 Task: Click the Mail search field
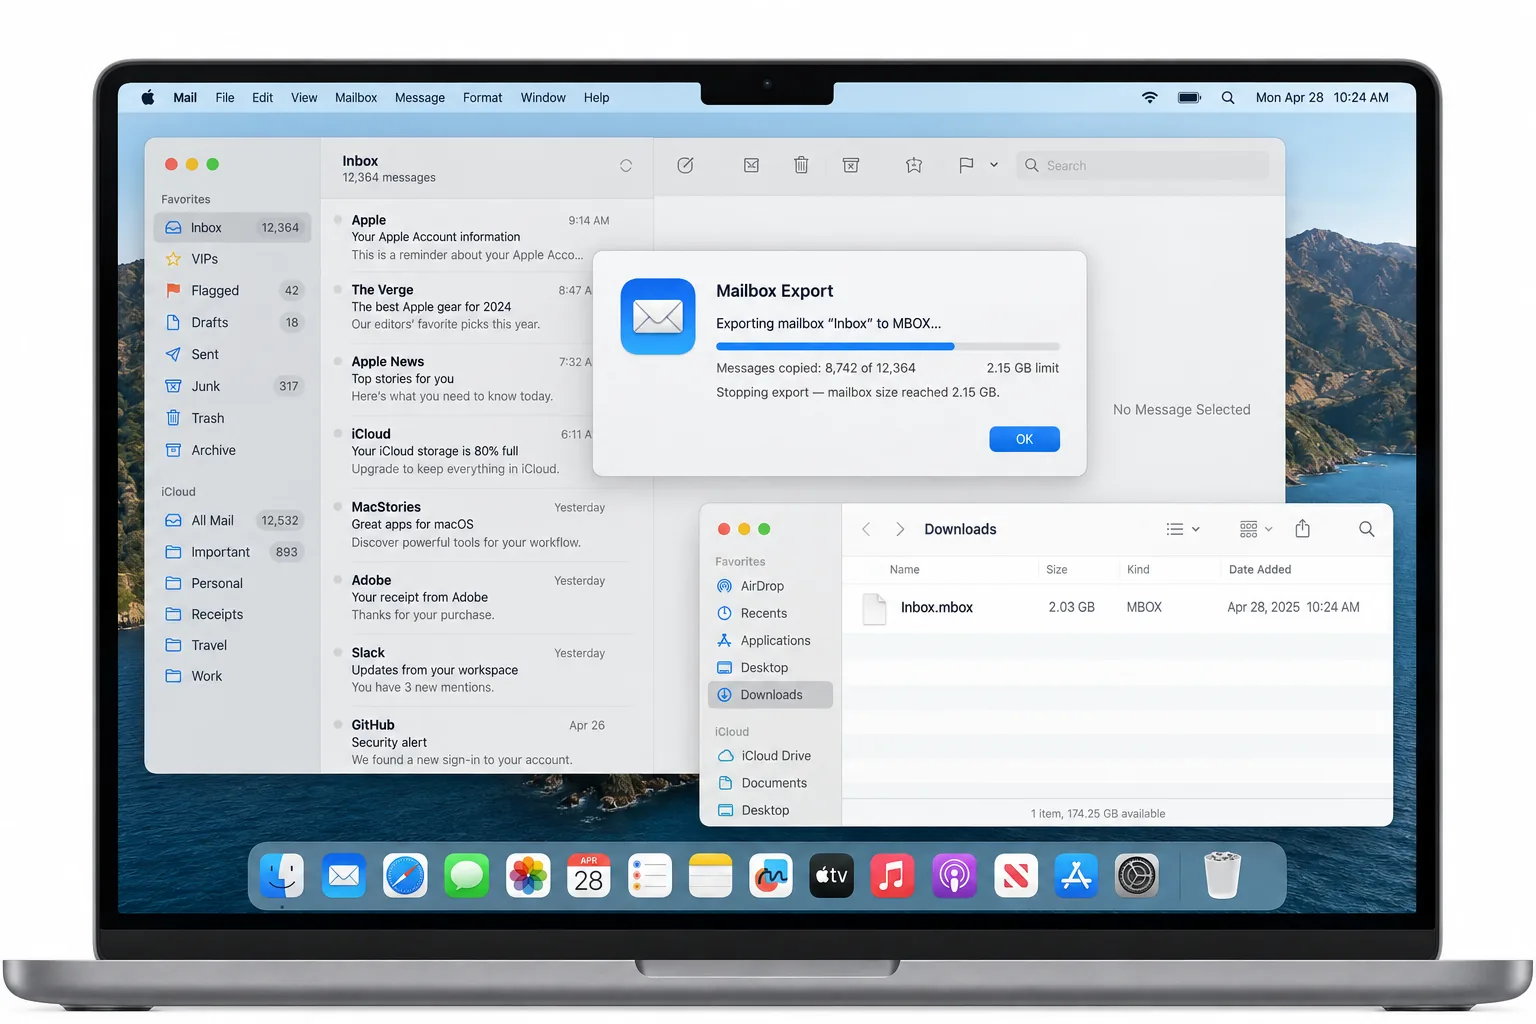click(x=1143, y=166)
